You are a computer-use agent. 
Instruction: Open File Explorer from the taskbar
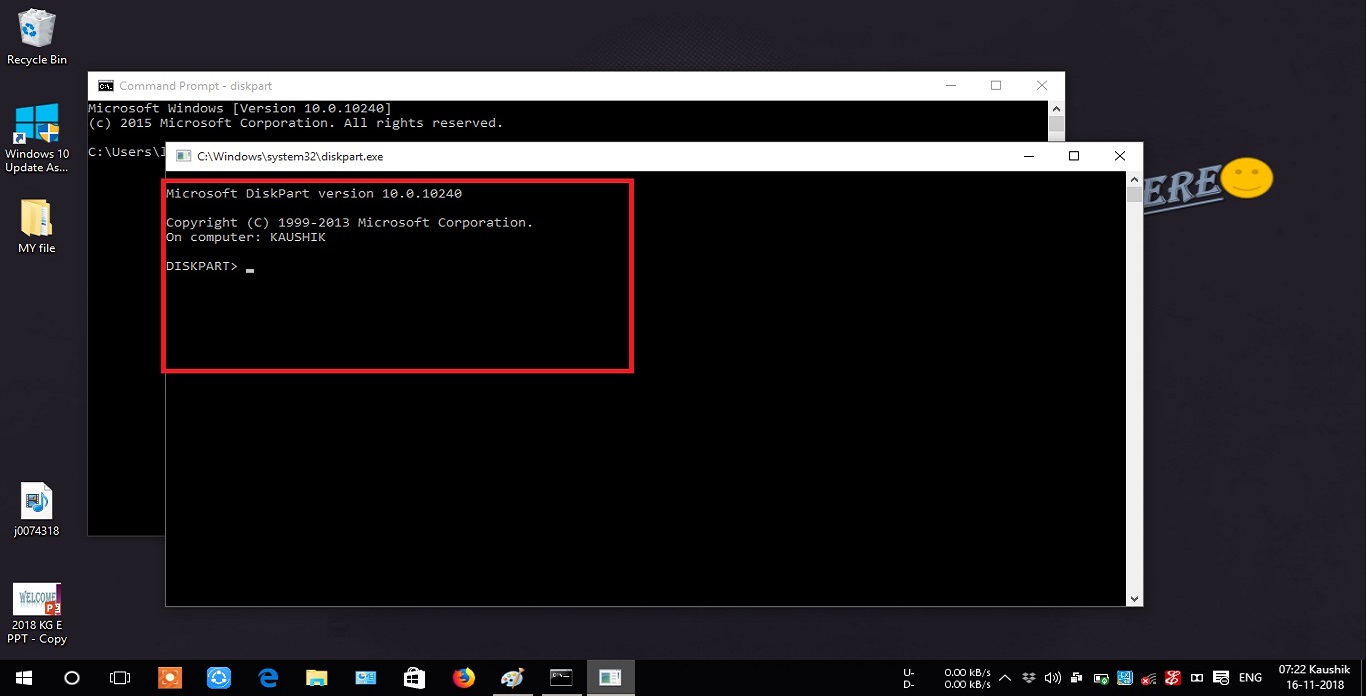click(316, 678)
